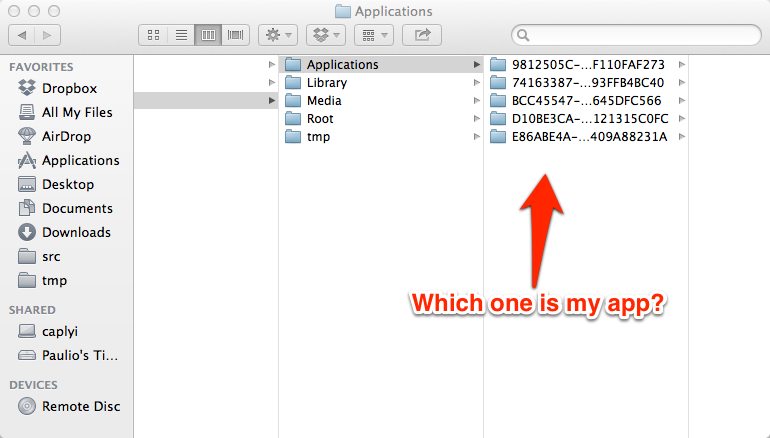The height and width of the screenshot is (438, 770).
Task: Click the Media folder icon
Action: coord(293,101)
